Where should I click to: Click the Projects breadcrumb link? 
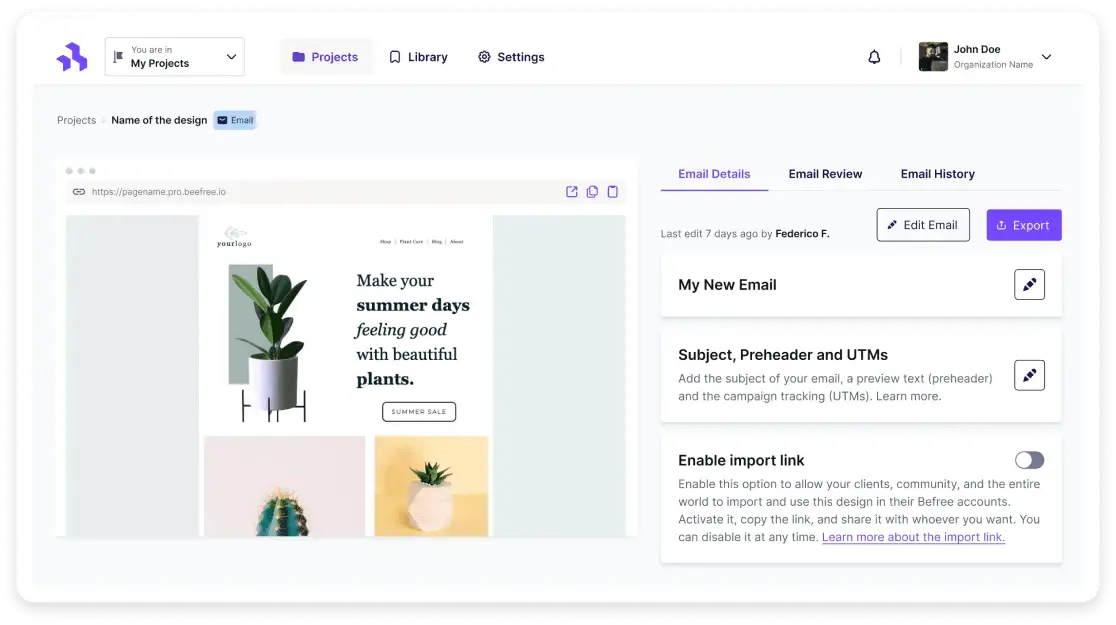click(x=76, y=120)
